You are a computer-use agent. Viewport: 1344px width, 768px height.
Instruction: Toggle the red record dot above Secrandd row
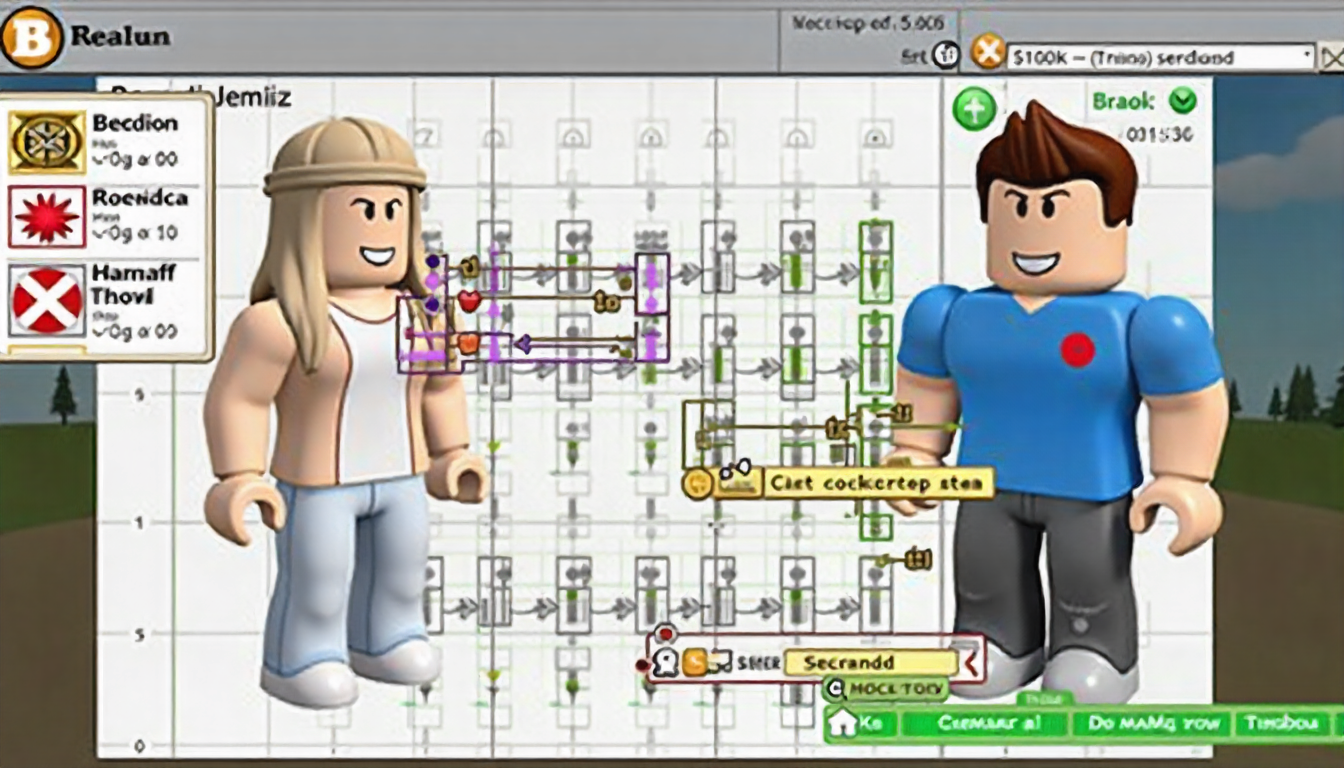coord(664,633)
